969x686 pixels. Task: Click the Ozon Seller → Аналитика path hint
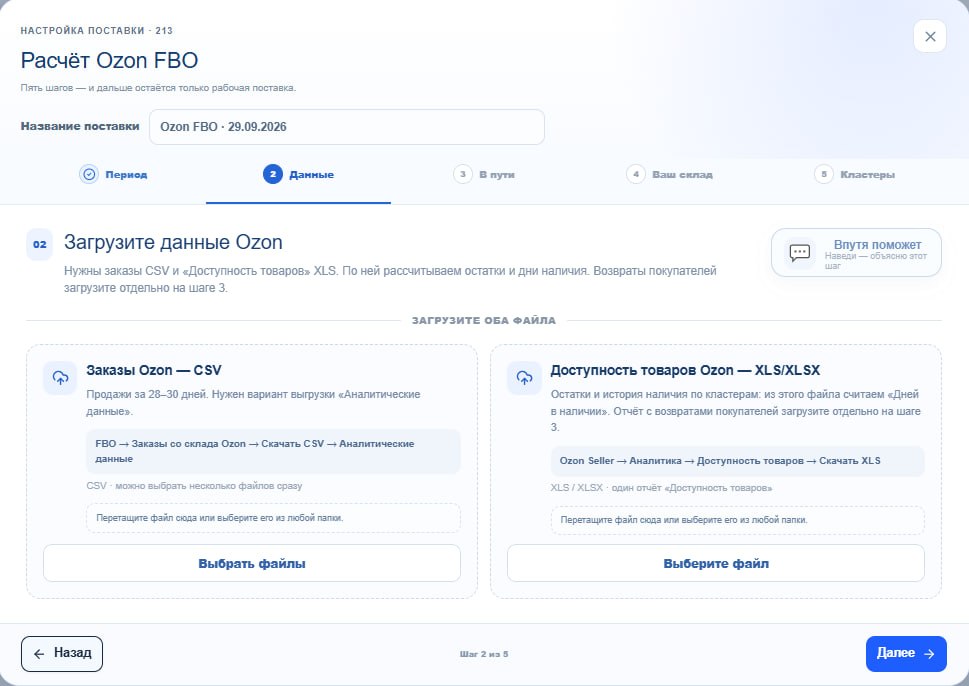click(x=737, y=461)
